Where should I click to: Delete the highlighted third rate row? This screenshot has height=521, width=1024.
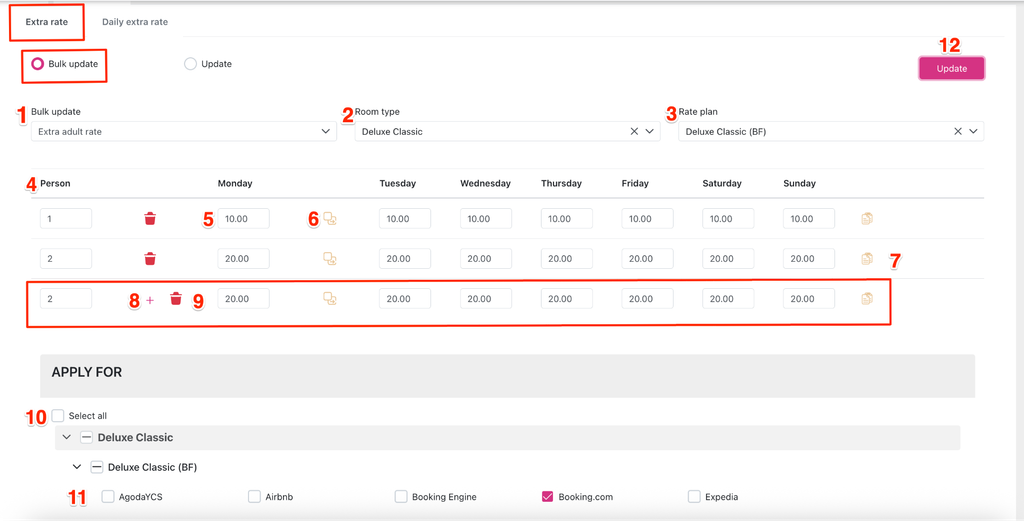click(x=176, y=299)
